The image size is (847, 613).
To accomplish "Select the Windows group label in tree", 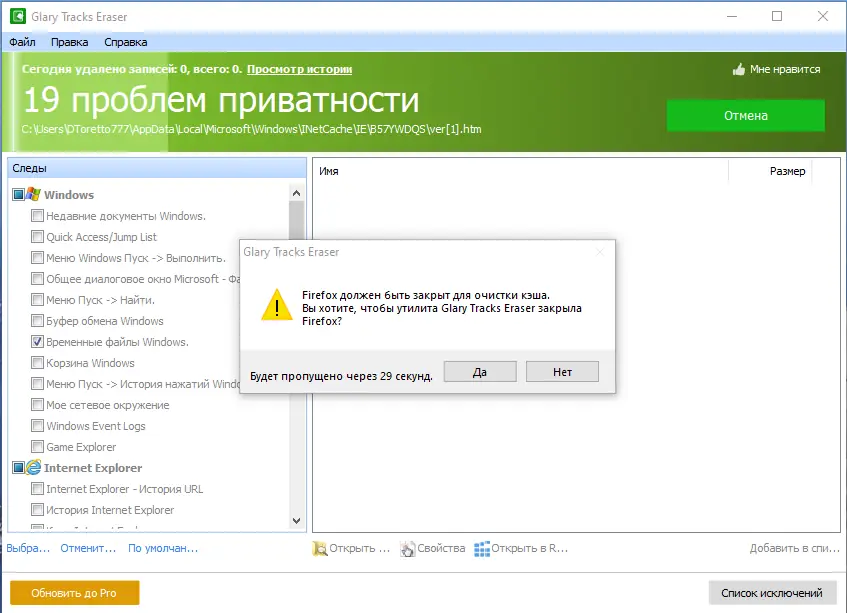I will 69,194.
